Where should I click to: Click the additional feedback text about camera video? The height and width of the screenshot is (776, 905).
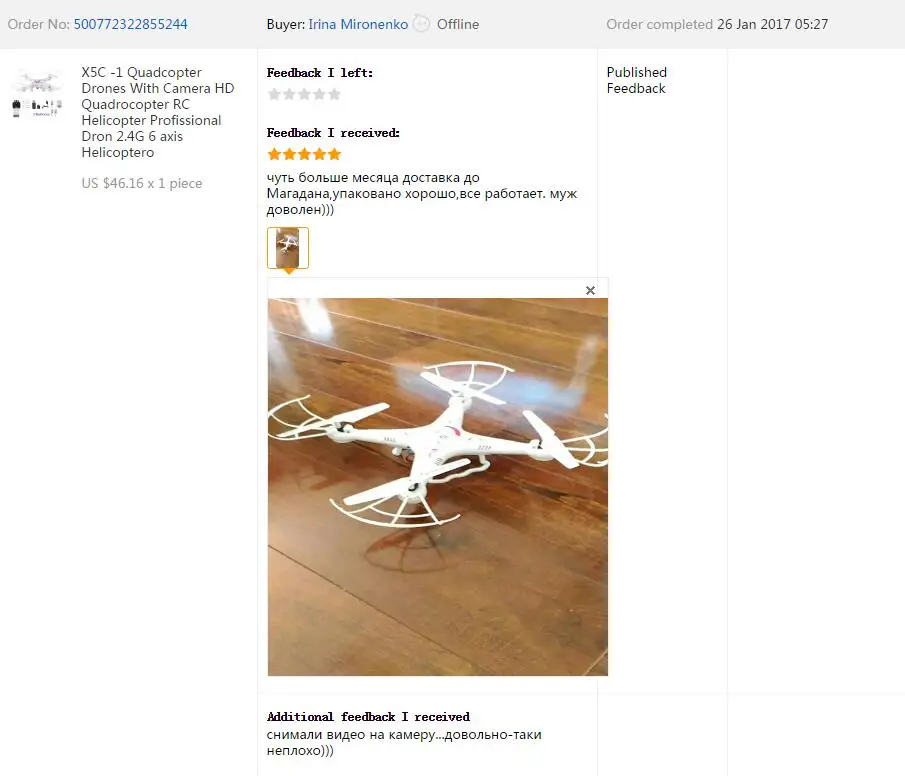tap(404, 743)
